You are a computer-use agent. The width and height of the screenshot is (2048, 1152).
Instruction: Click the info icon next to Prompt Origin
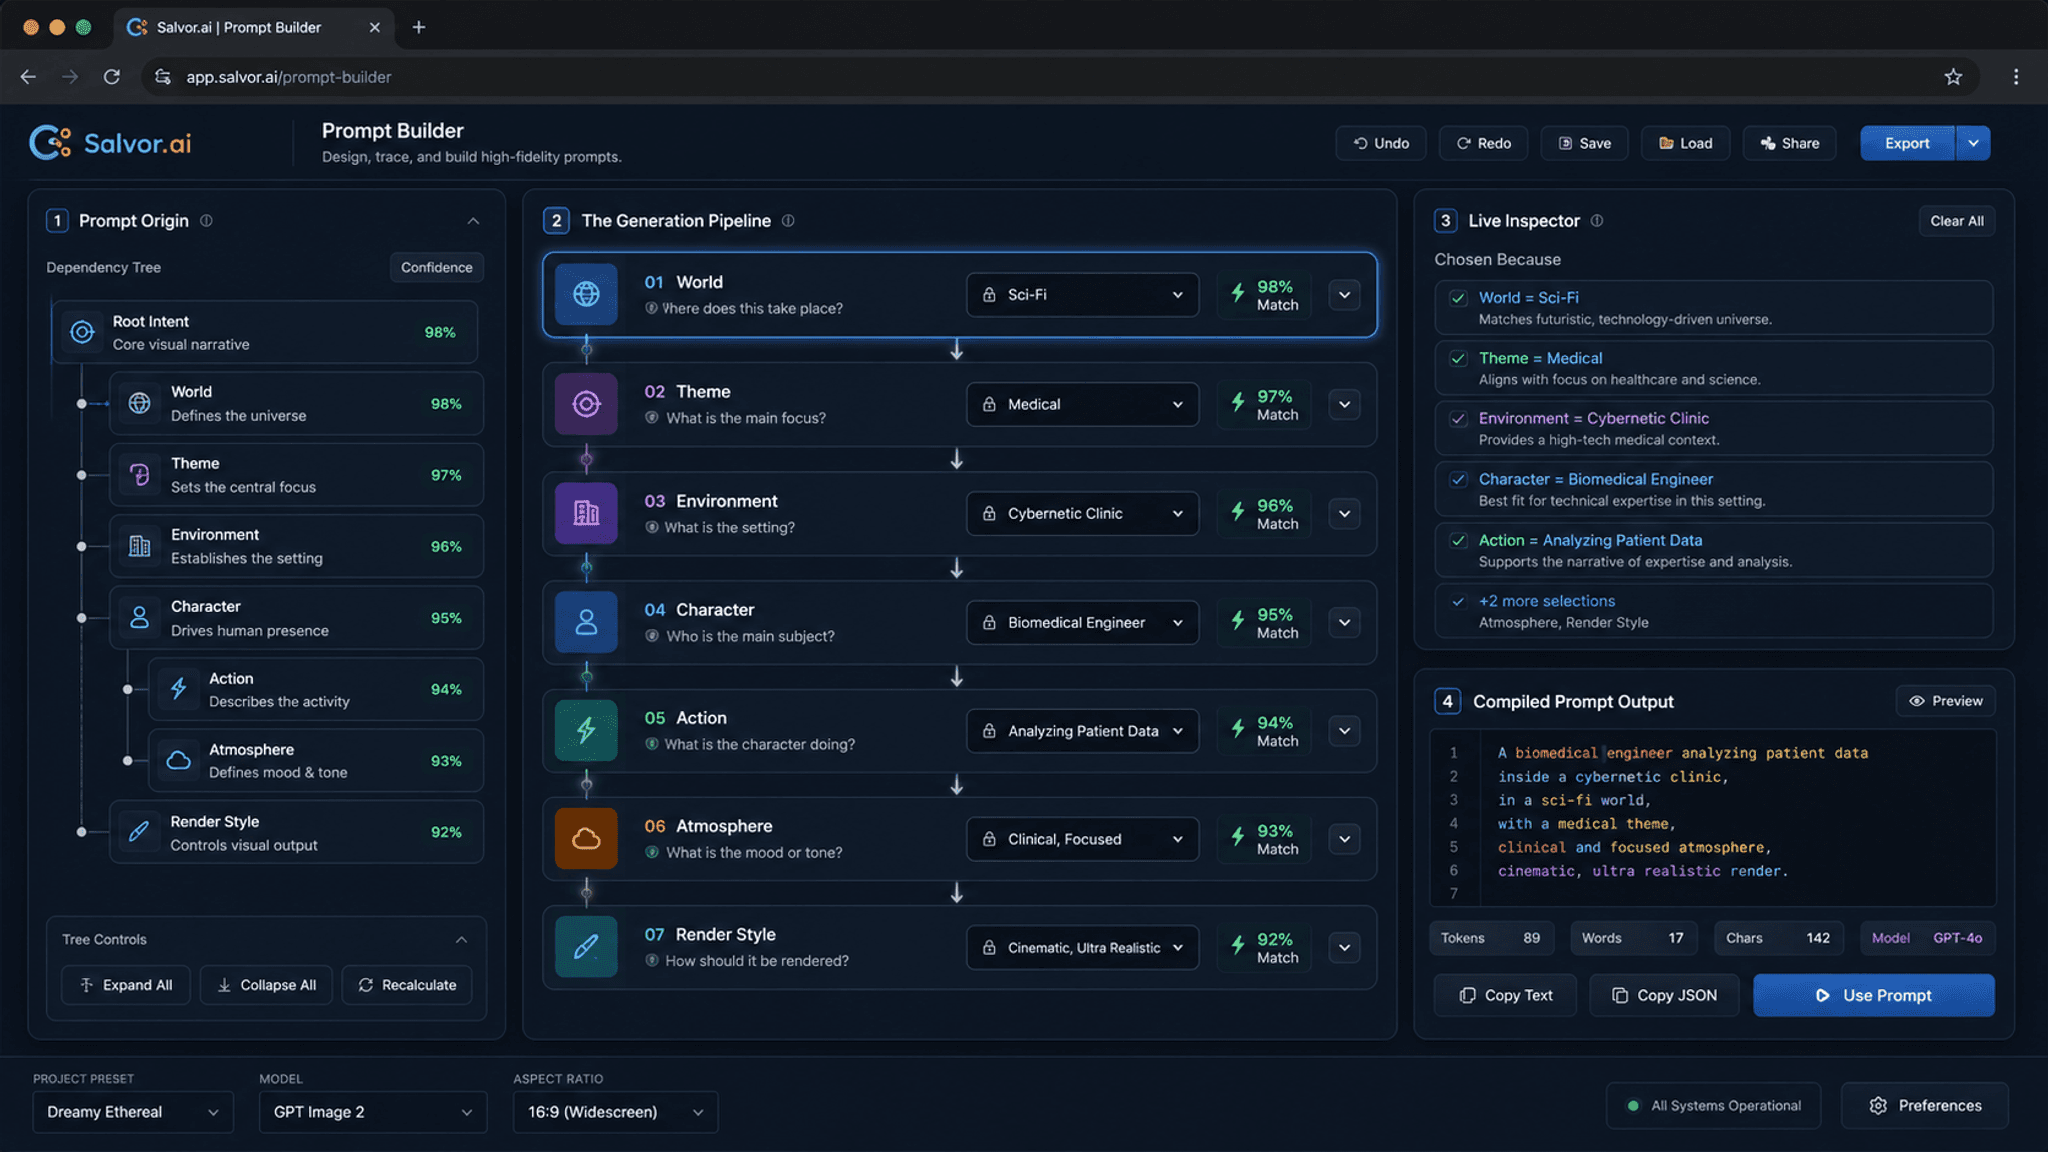pyautogui.click(x=206, y=220)
